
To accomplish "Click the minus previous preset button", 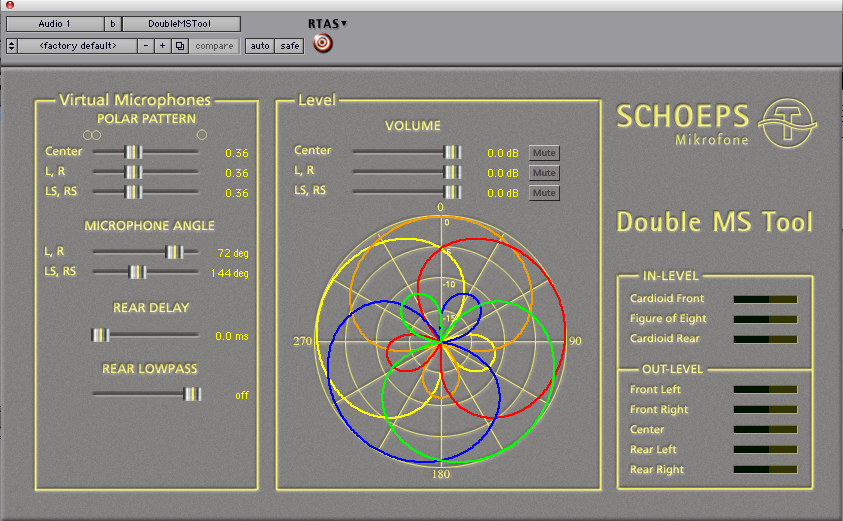I will coord(146,46).
